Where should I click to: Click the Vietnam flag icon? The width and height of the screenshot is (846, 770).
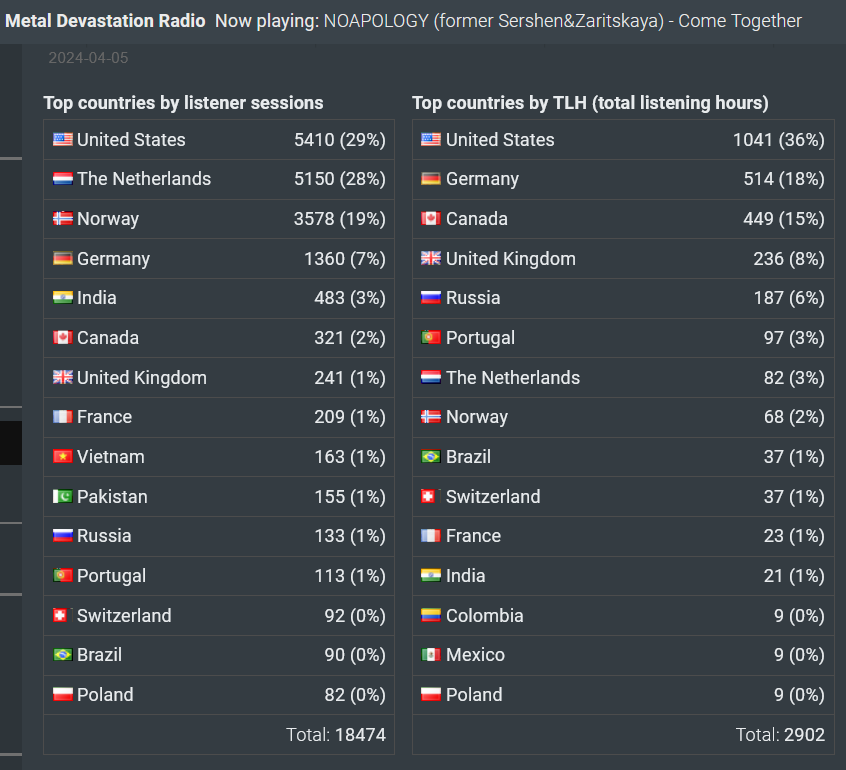tap(63, 456)
